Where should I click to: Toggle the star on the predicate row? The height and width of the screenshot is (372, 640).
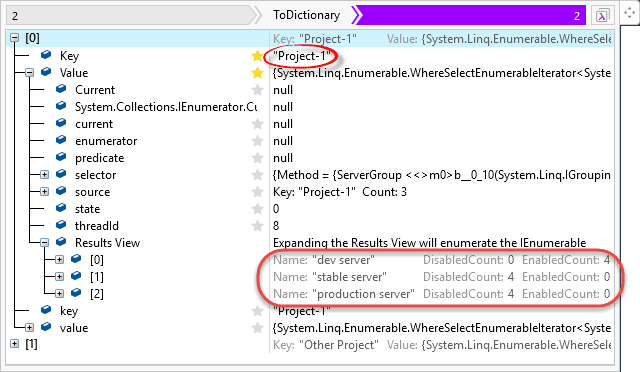click(x=257, y=158)
